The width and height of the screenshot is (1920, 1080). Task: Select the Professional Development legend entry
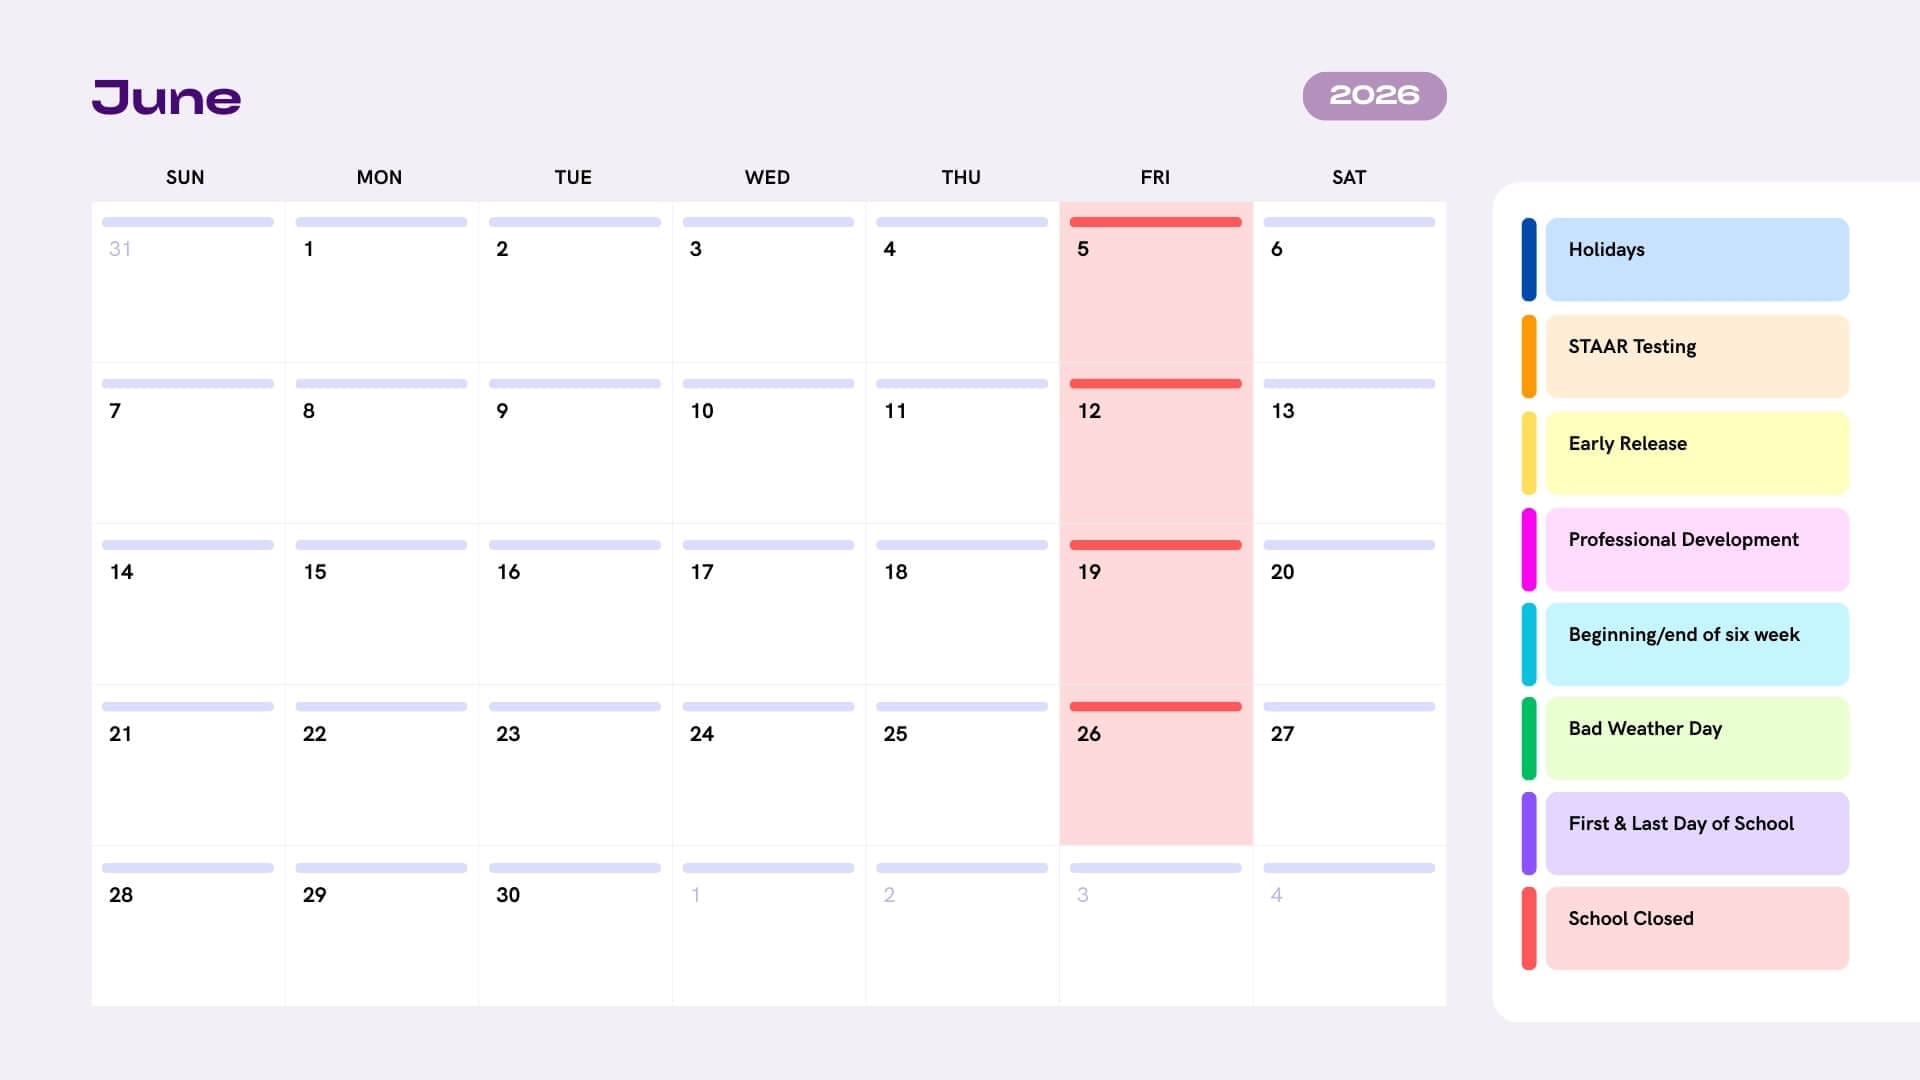click(1696, 549)
